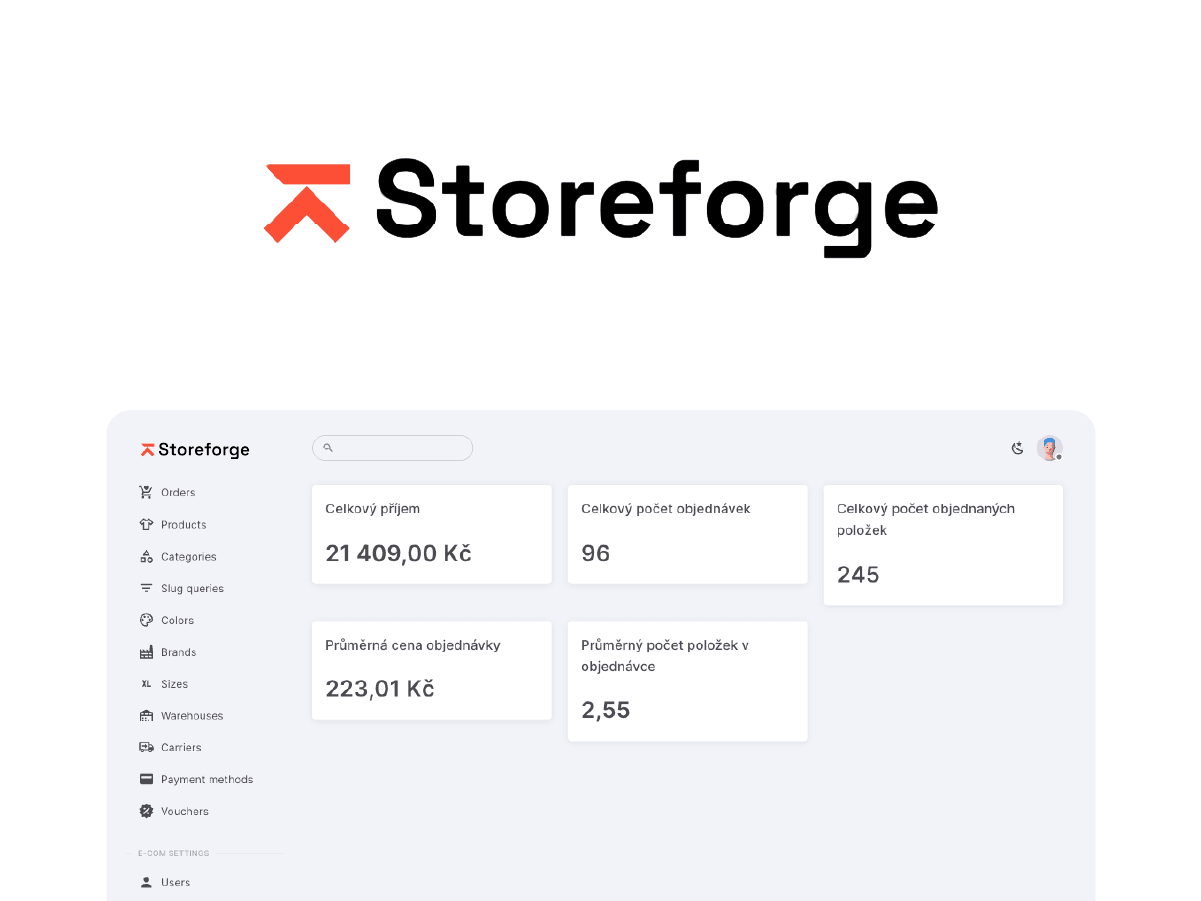Click the magnifying glass in the search bar
Image resolution: width=1201 pixels, height=901 pixels.
328,447
